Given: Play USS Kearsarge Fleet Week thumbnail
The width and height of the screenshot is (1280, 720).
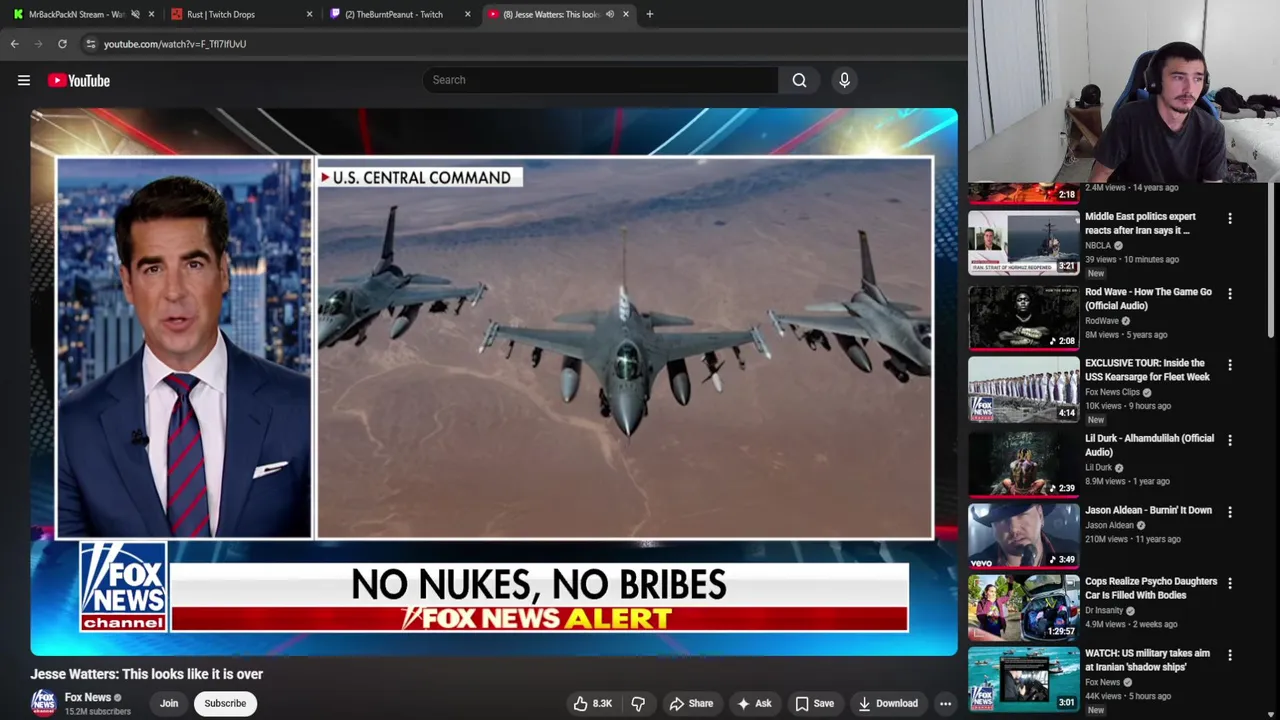Looking at the screenshot, I should (x=1024, y=389).
